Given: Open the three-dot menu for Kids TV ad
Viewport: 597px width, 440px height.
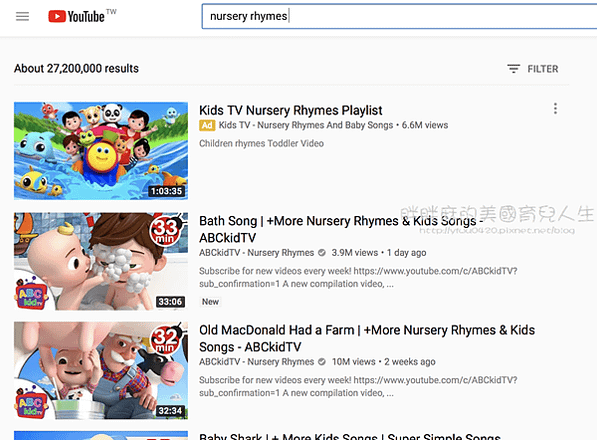Looking at the screenshot, I should click(x=555, y=108).
